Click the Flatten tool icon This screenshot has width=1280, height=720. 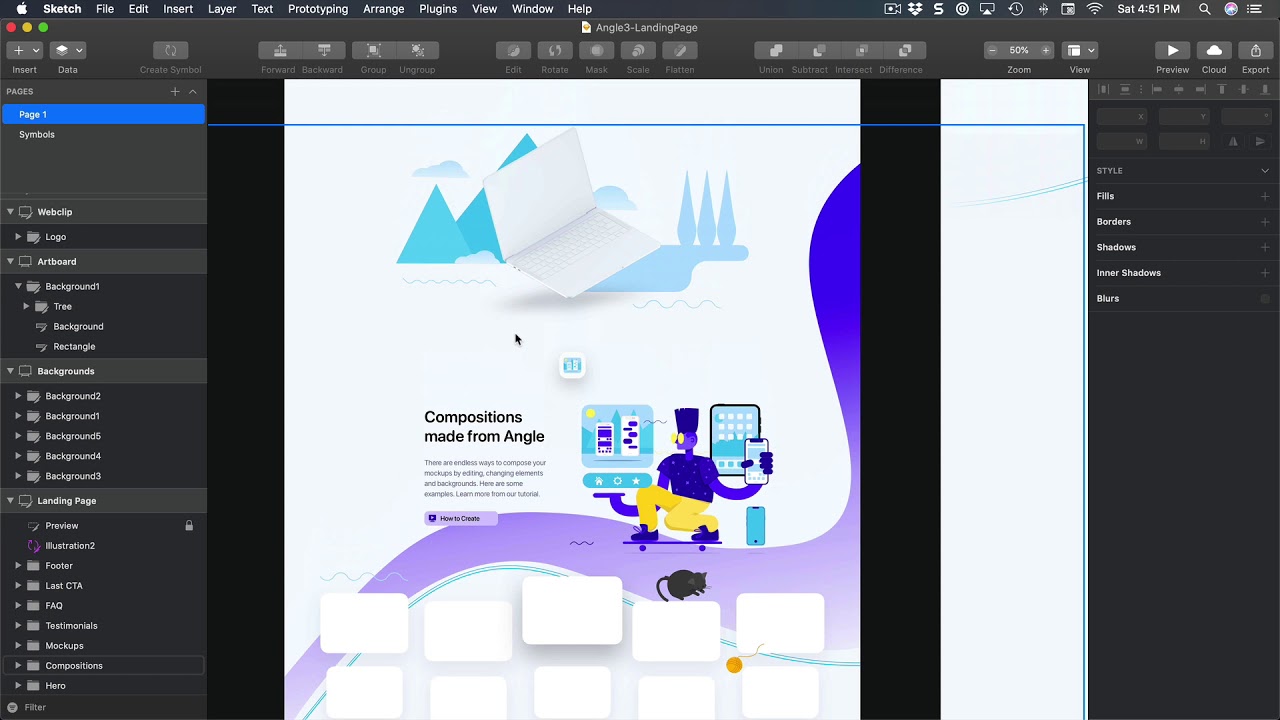[x=680, y=50]
